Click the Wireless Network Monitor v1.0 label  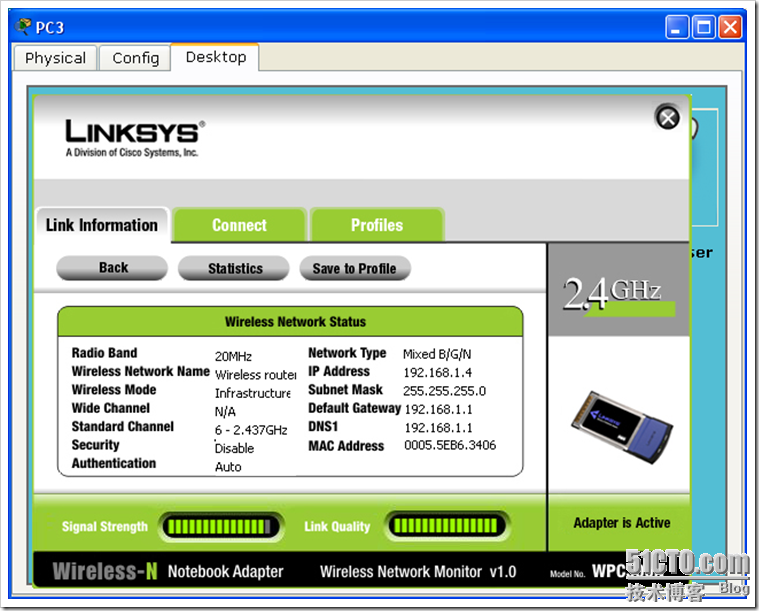coord(418,572)
